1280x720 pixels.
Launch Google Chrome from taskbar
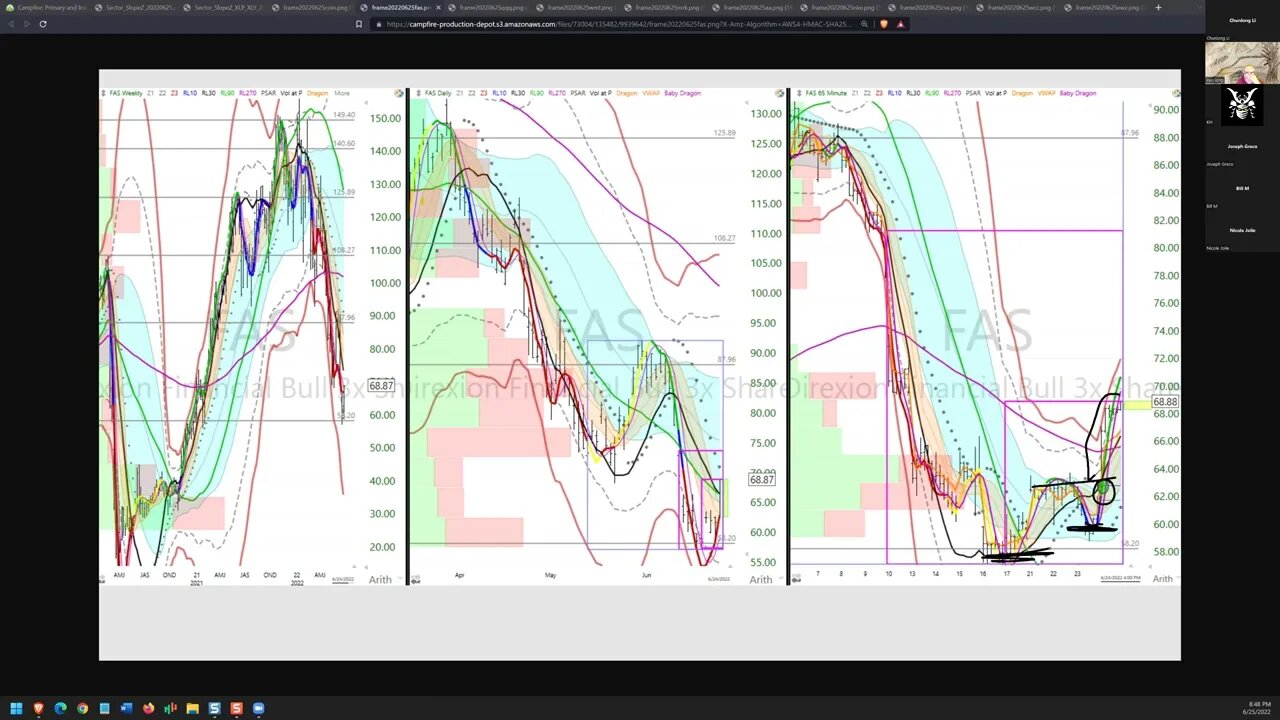pyautogui.click(x=82, y=708)
